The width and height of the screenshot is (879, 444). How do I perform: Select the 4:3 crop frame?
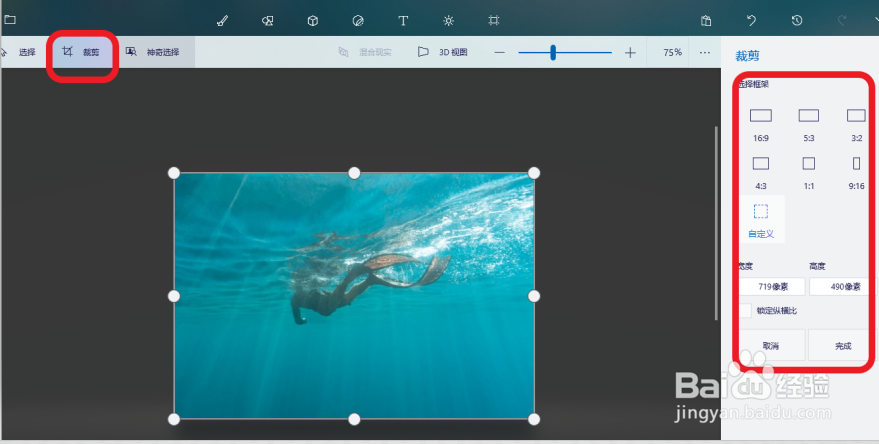[x=761, y=173]
